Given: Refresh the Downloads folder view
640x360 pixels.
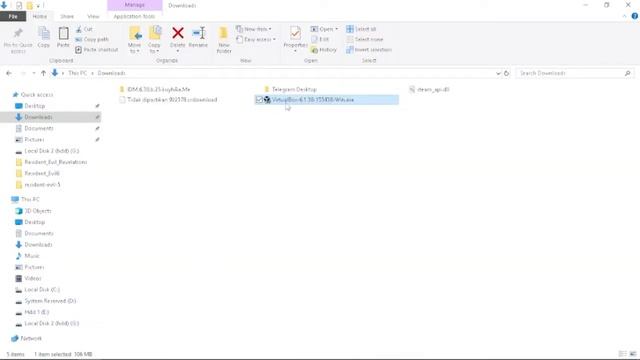Looking at the screenshot, I should tap(507, 73).
